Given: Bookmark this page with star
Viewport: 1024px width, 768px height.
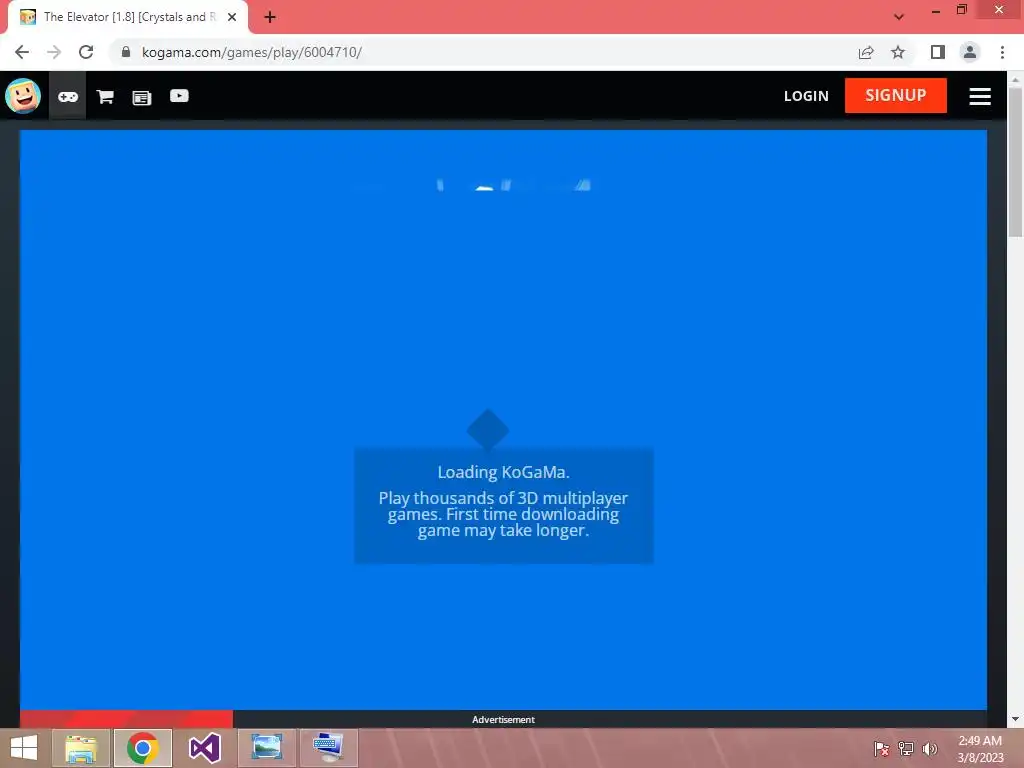Looking at the screenshot, I should point(898,52).
